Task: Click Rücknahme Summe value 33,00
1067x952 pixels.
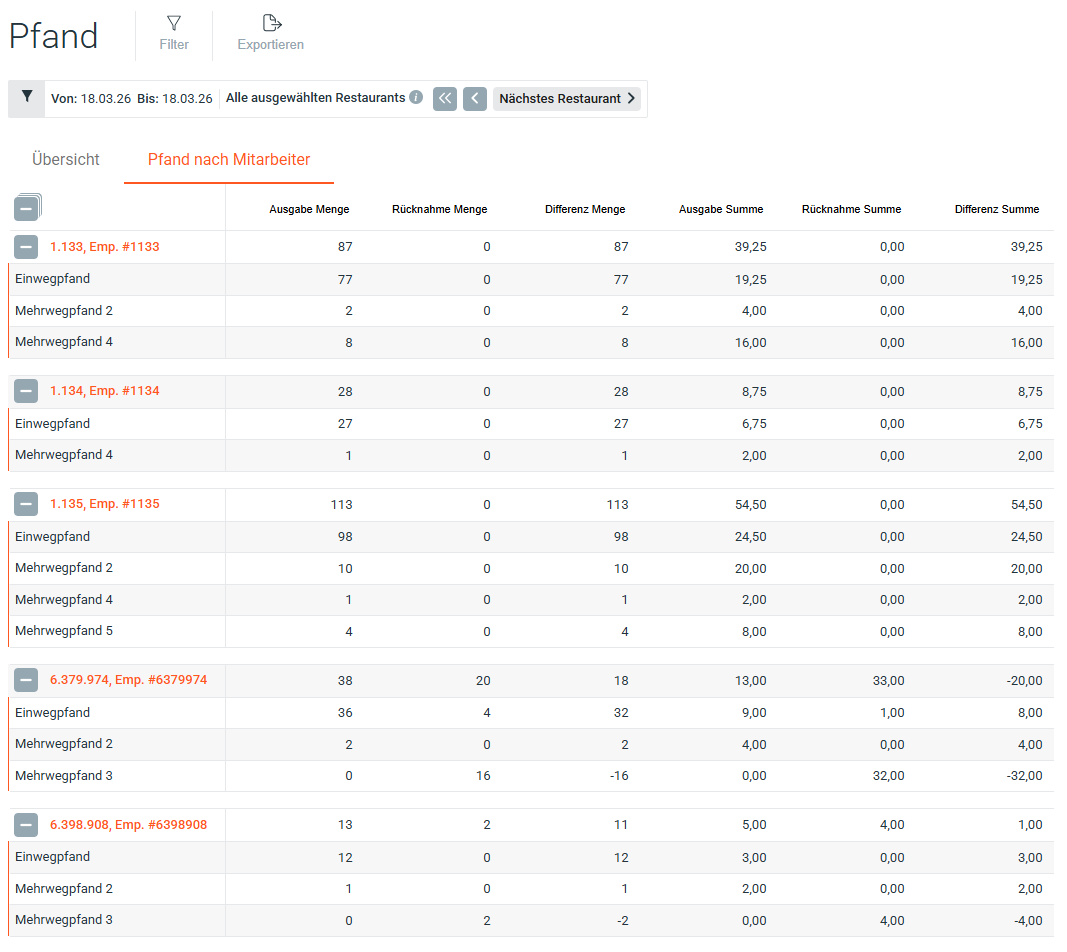Action: point(889,680)
